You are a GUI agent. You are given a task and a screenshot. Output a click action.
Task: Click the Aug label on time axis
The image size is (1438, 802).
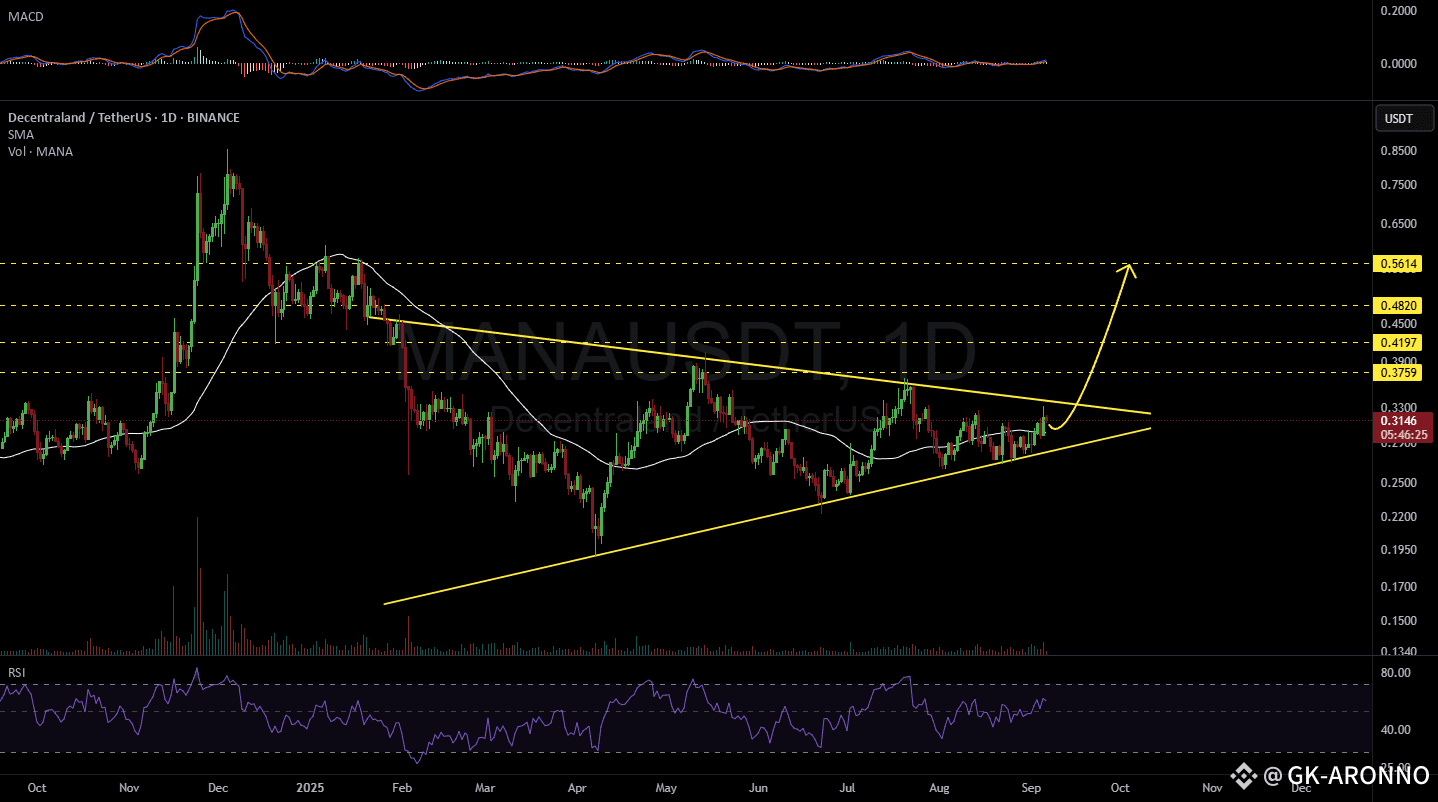939,787
